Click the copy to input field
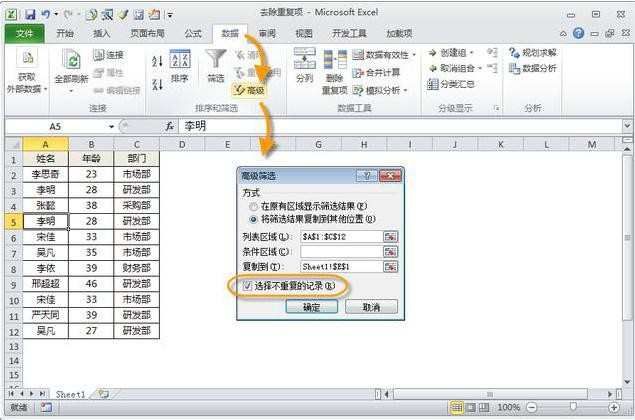Screen dimensions: 635x420 [341, 266]
